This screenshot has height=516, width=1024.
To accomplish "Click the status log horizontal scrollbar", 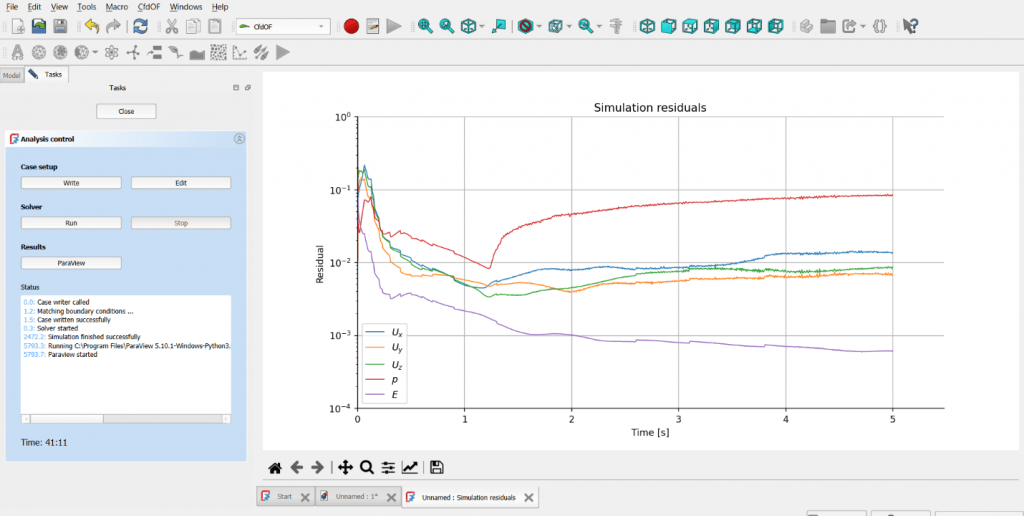I will click(x=125, y=419).
